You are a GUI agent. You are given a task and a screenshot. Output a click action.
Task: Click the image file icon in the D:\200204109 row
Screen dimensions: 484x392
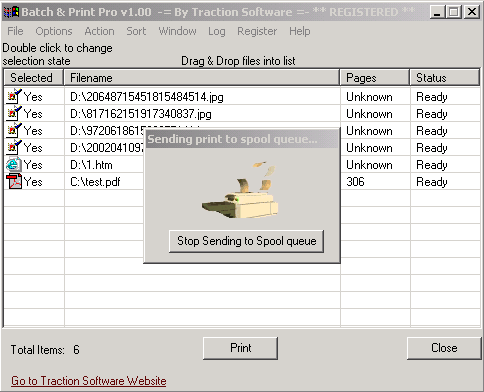click(14, 147)
